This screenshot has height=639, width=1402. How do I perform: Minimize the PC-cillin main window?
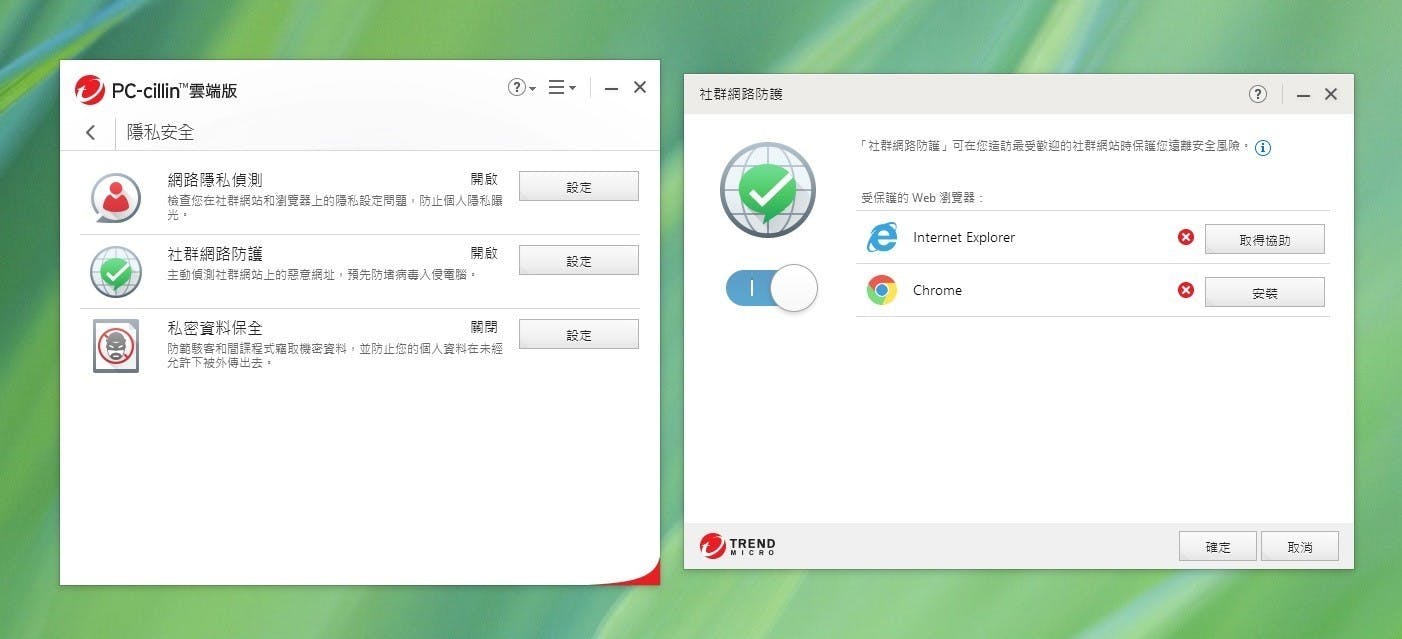pyautogui.click(x=611, y=89)
